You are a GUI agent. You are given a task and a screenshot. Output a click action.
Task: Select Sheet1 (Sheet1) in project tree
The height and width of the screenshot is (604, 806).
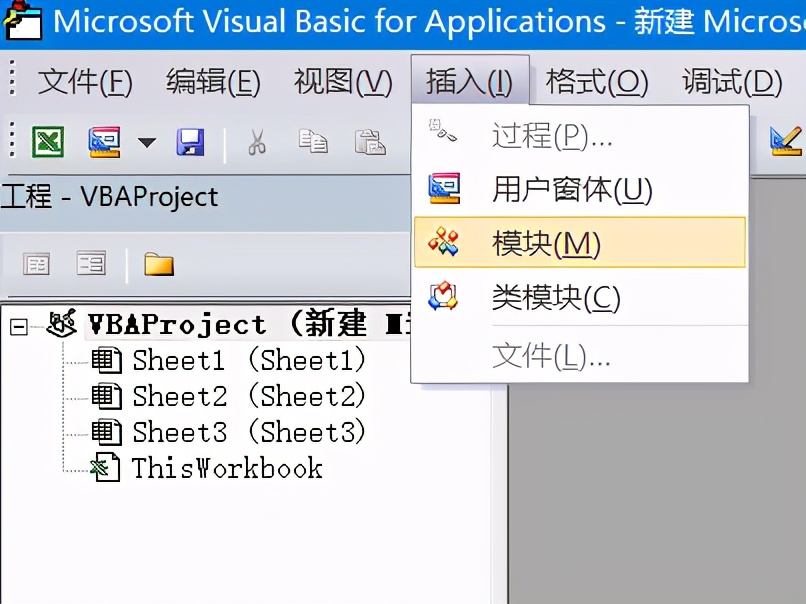tap(249, 360)
